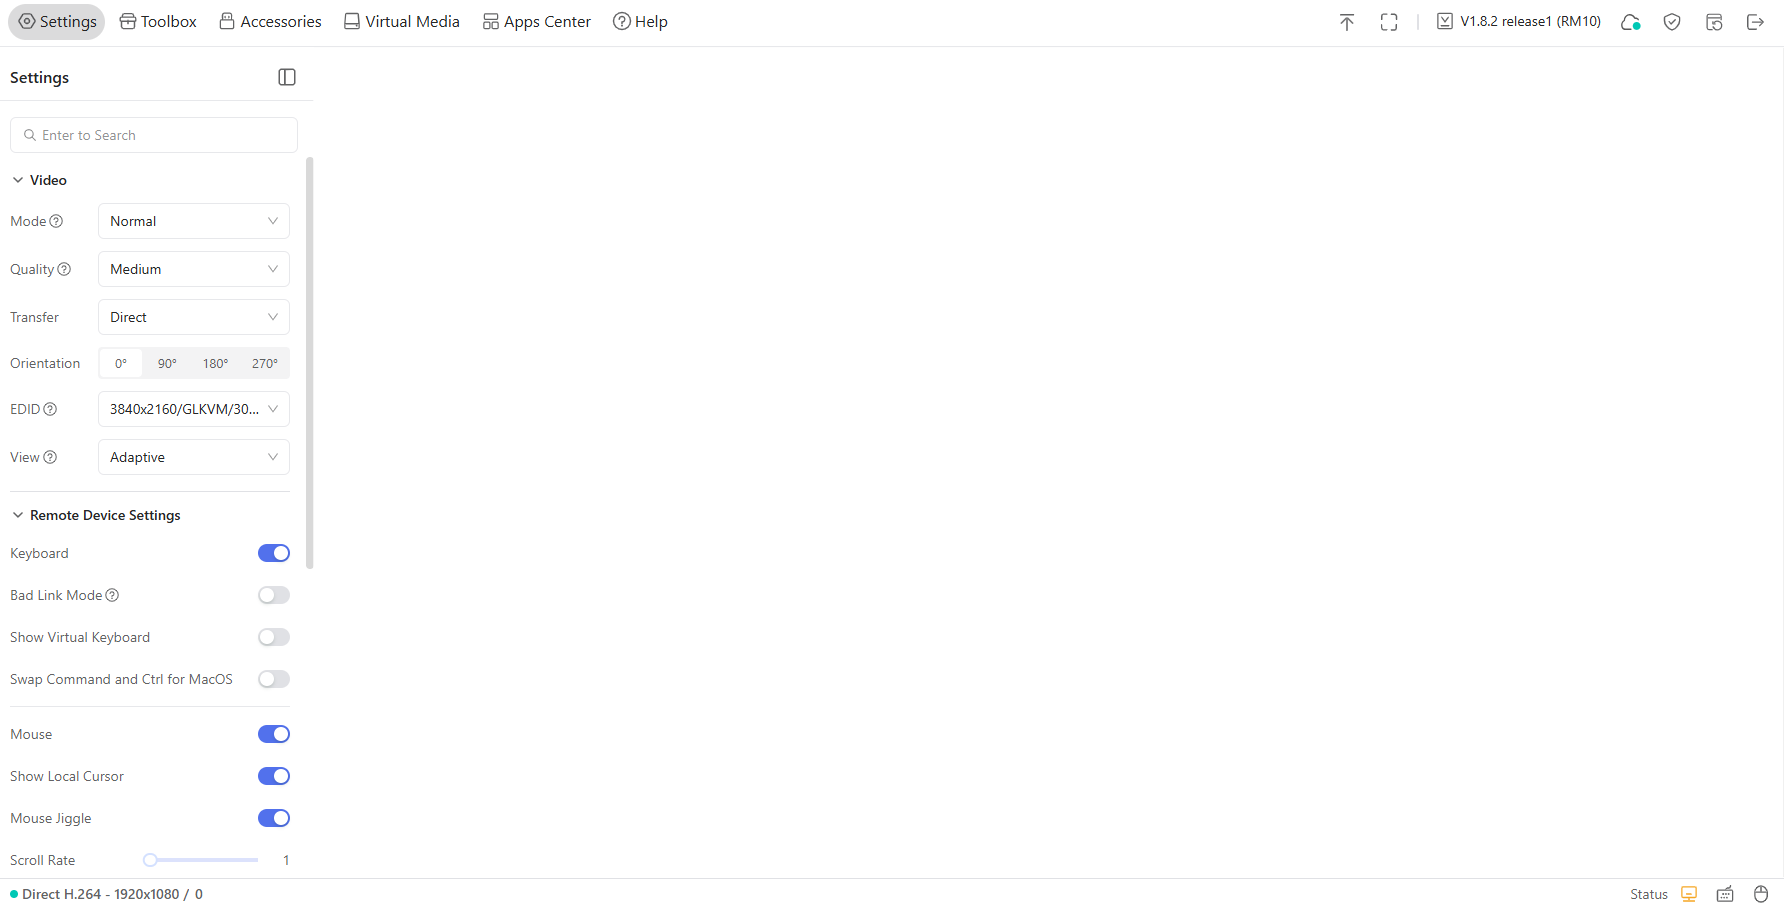Click the upload arrow icon in the toolbar
This screenshot has height=906, width=1784.
pos(1347,21)
